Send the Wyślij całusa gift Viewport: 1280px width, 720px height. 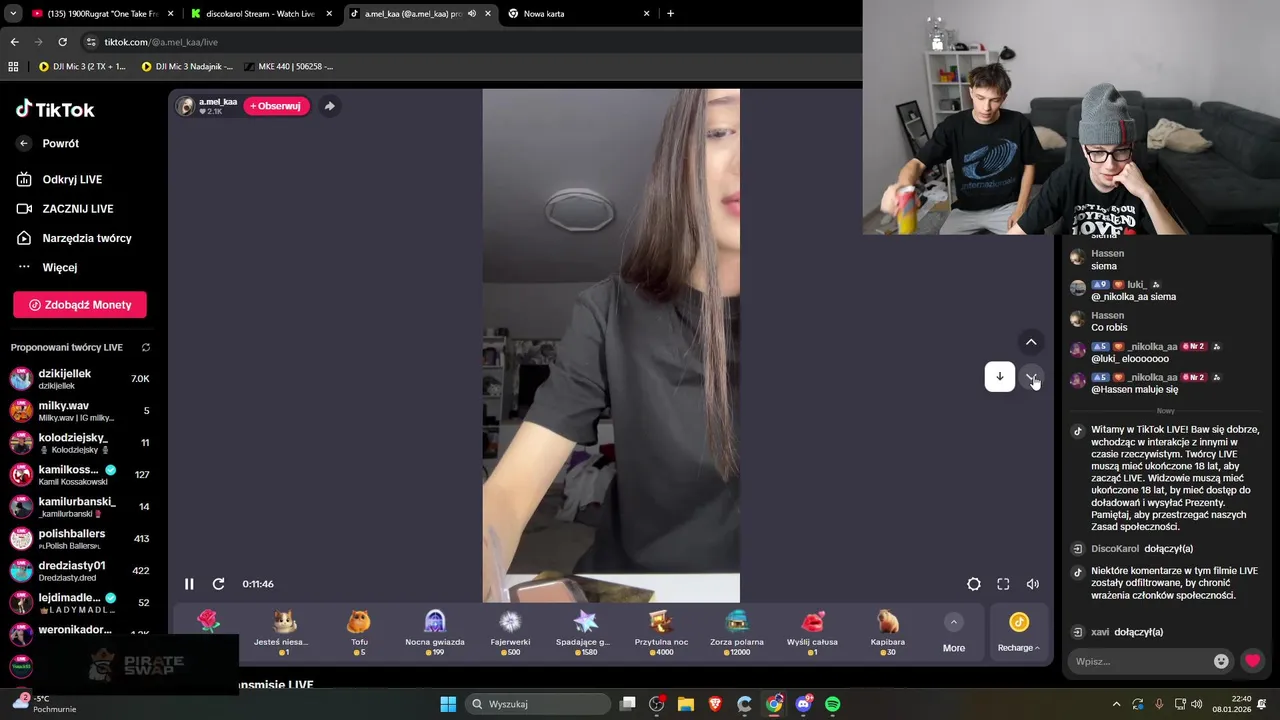coord(813,633)
